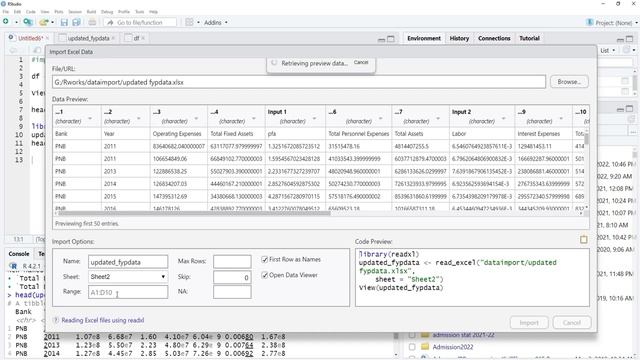Click the data preview vertical scrollbar
The height and width of the screenshot is (360, 640).
tap(587, 139)
